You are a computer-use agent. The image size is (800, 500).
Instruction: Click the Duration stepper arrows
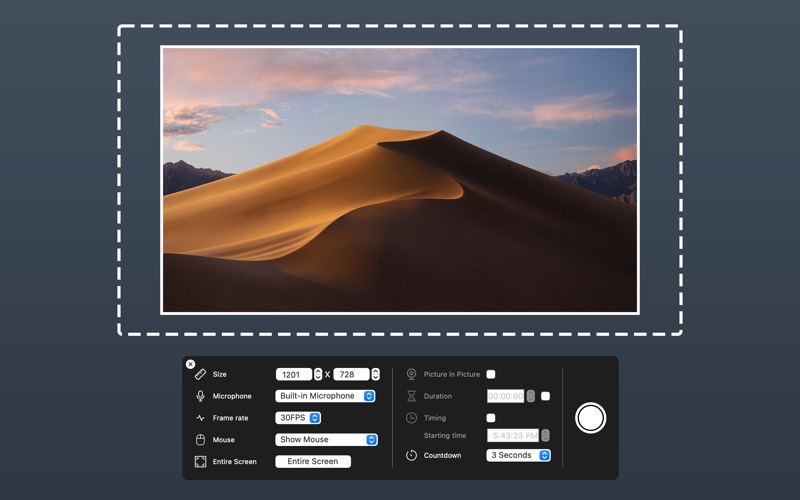(531, 396)
